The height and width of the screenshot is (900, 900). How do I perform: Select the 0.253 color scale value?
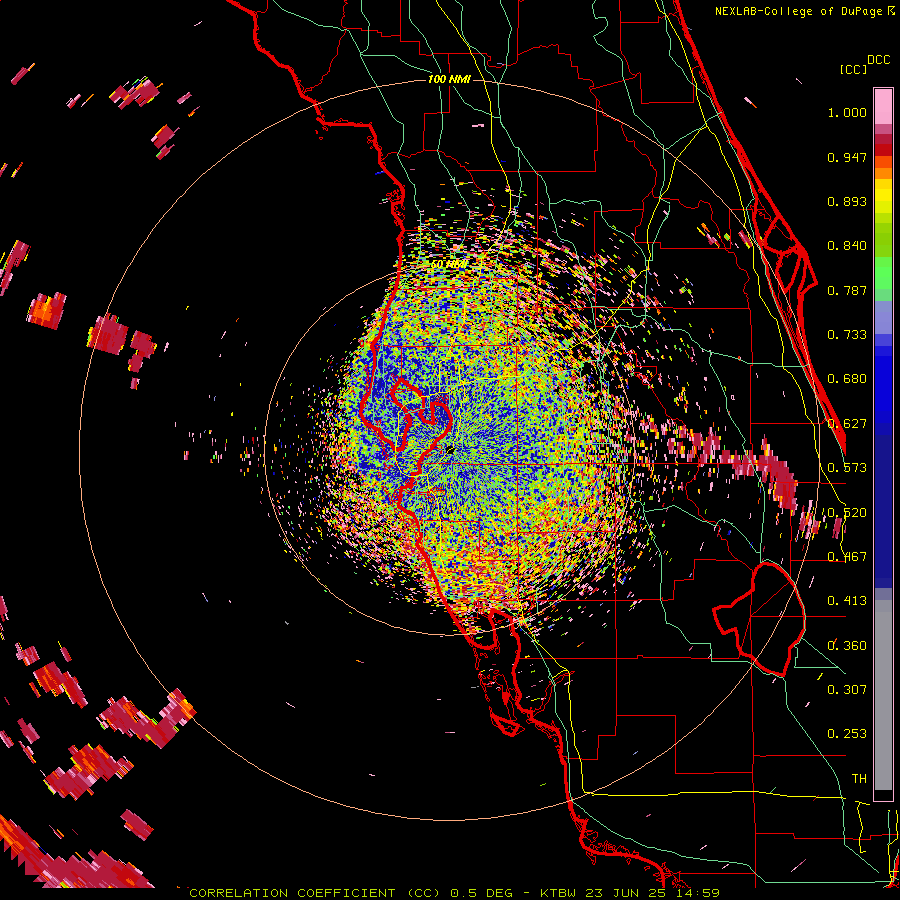[847, 734]
